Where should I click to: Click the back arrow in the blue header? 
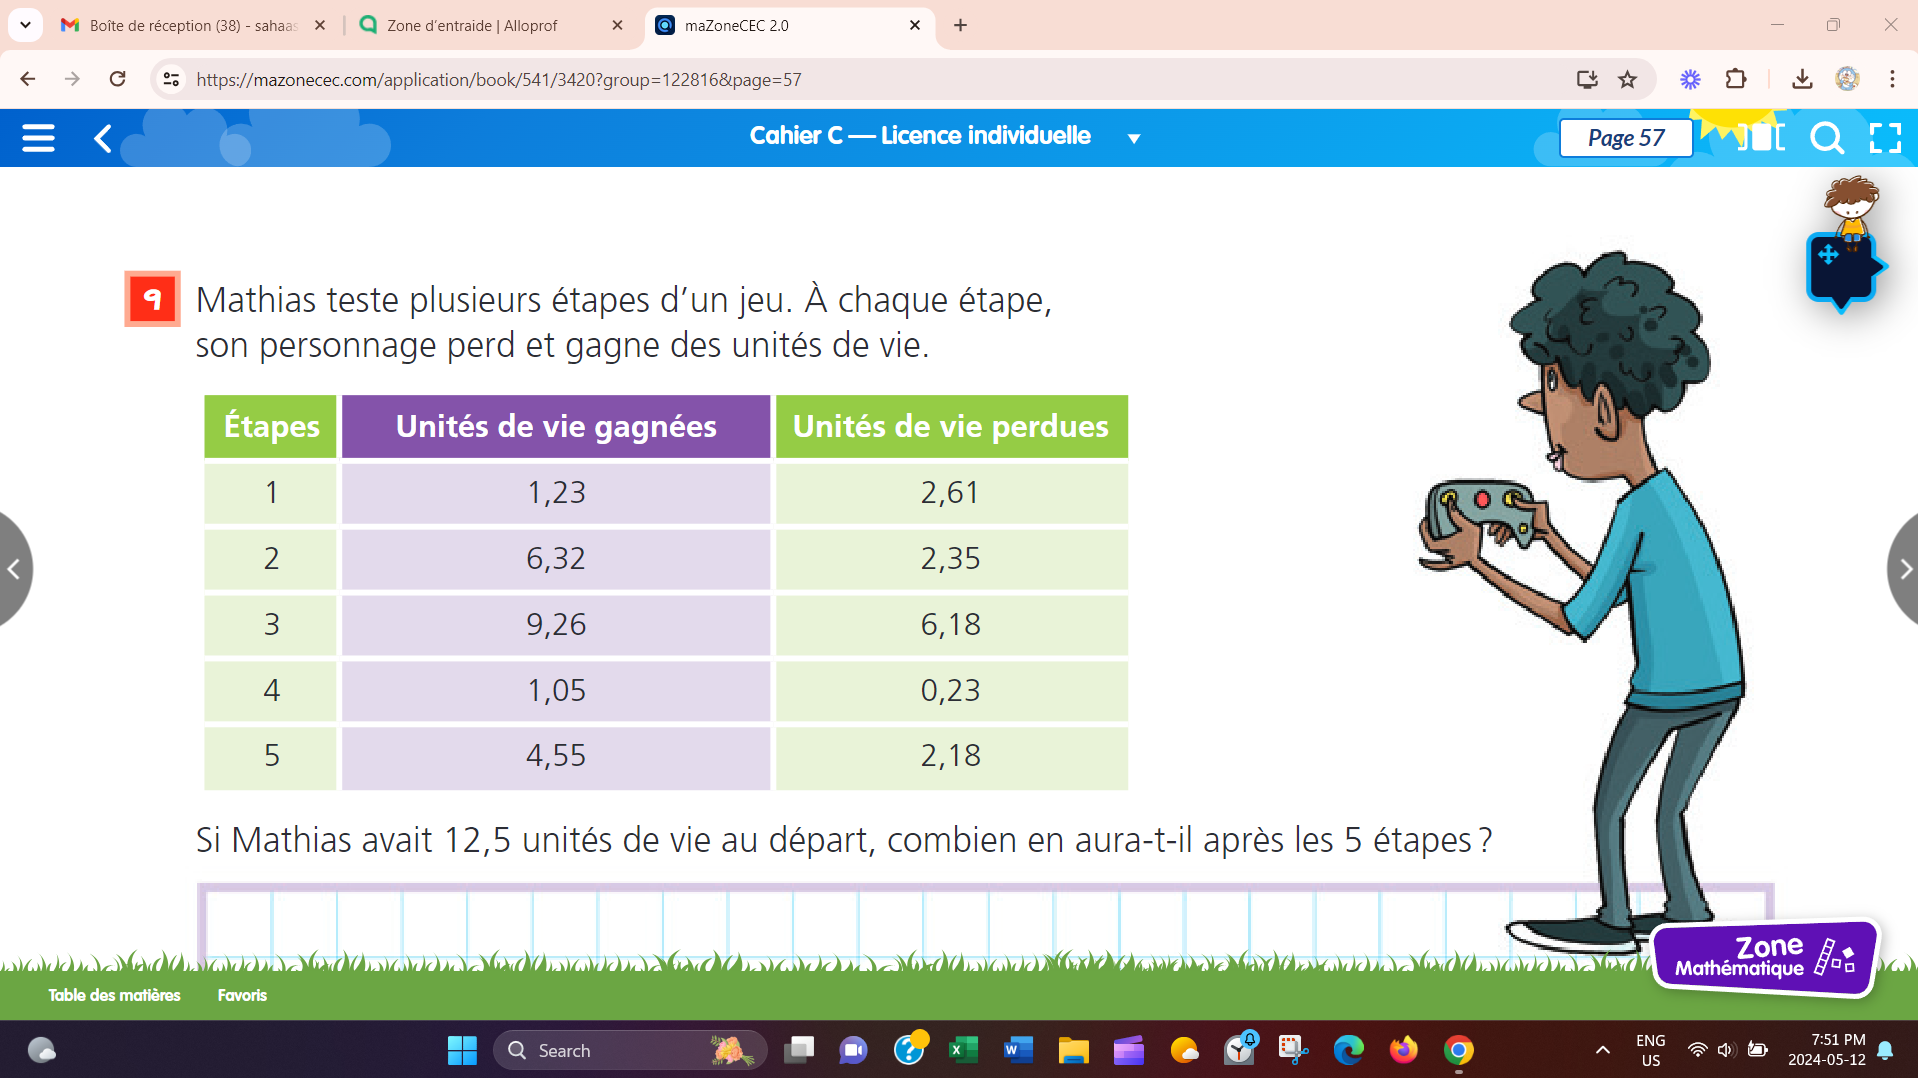pyautogui.click(x=102, y=138)
